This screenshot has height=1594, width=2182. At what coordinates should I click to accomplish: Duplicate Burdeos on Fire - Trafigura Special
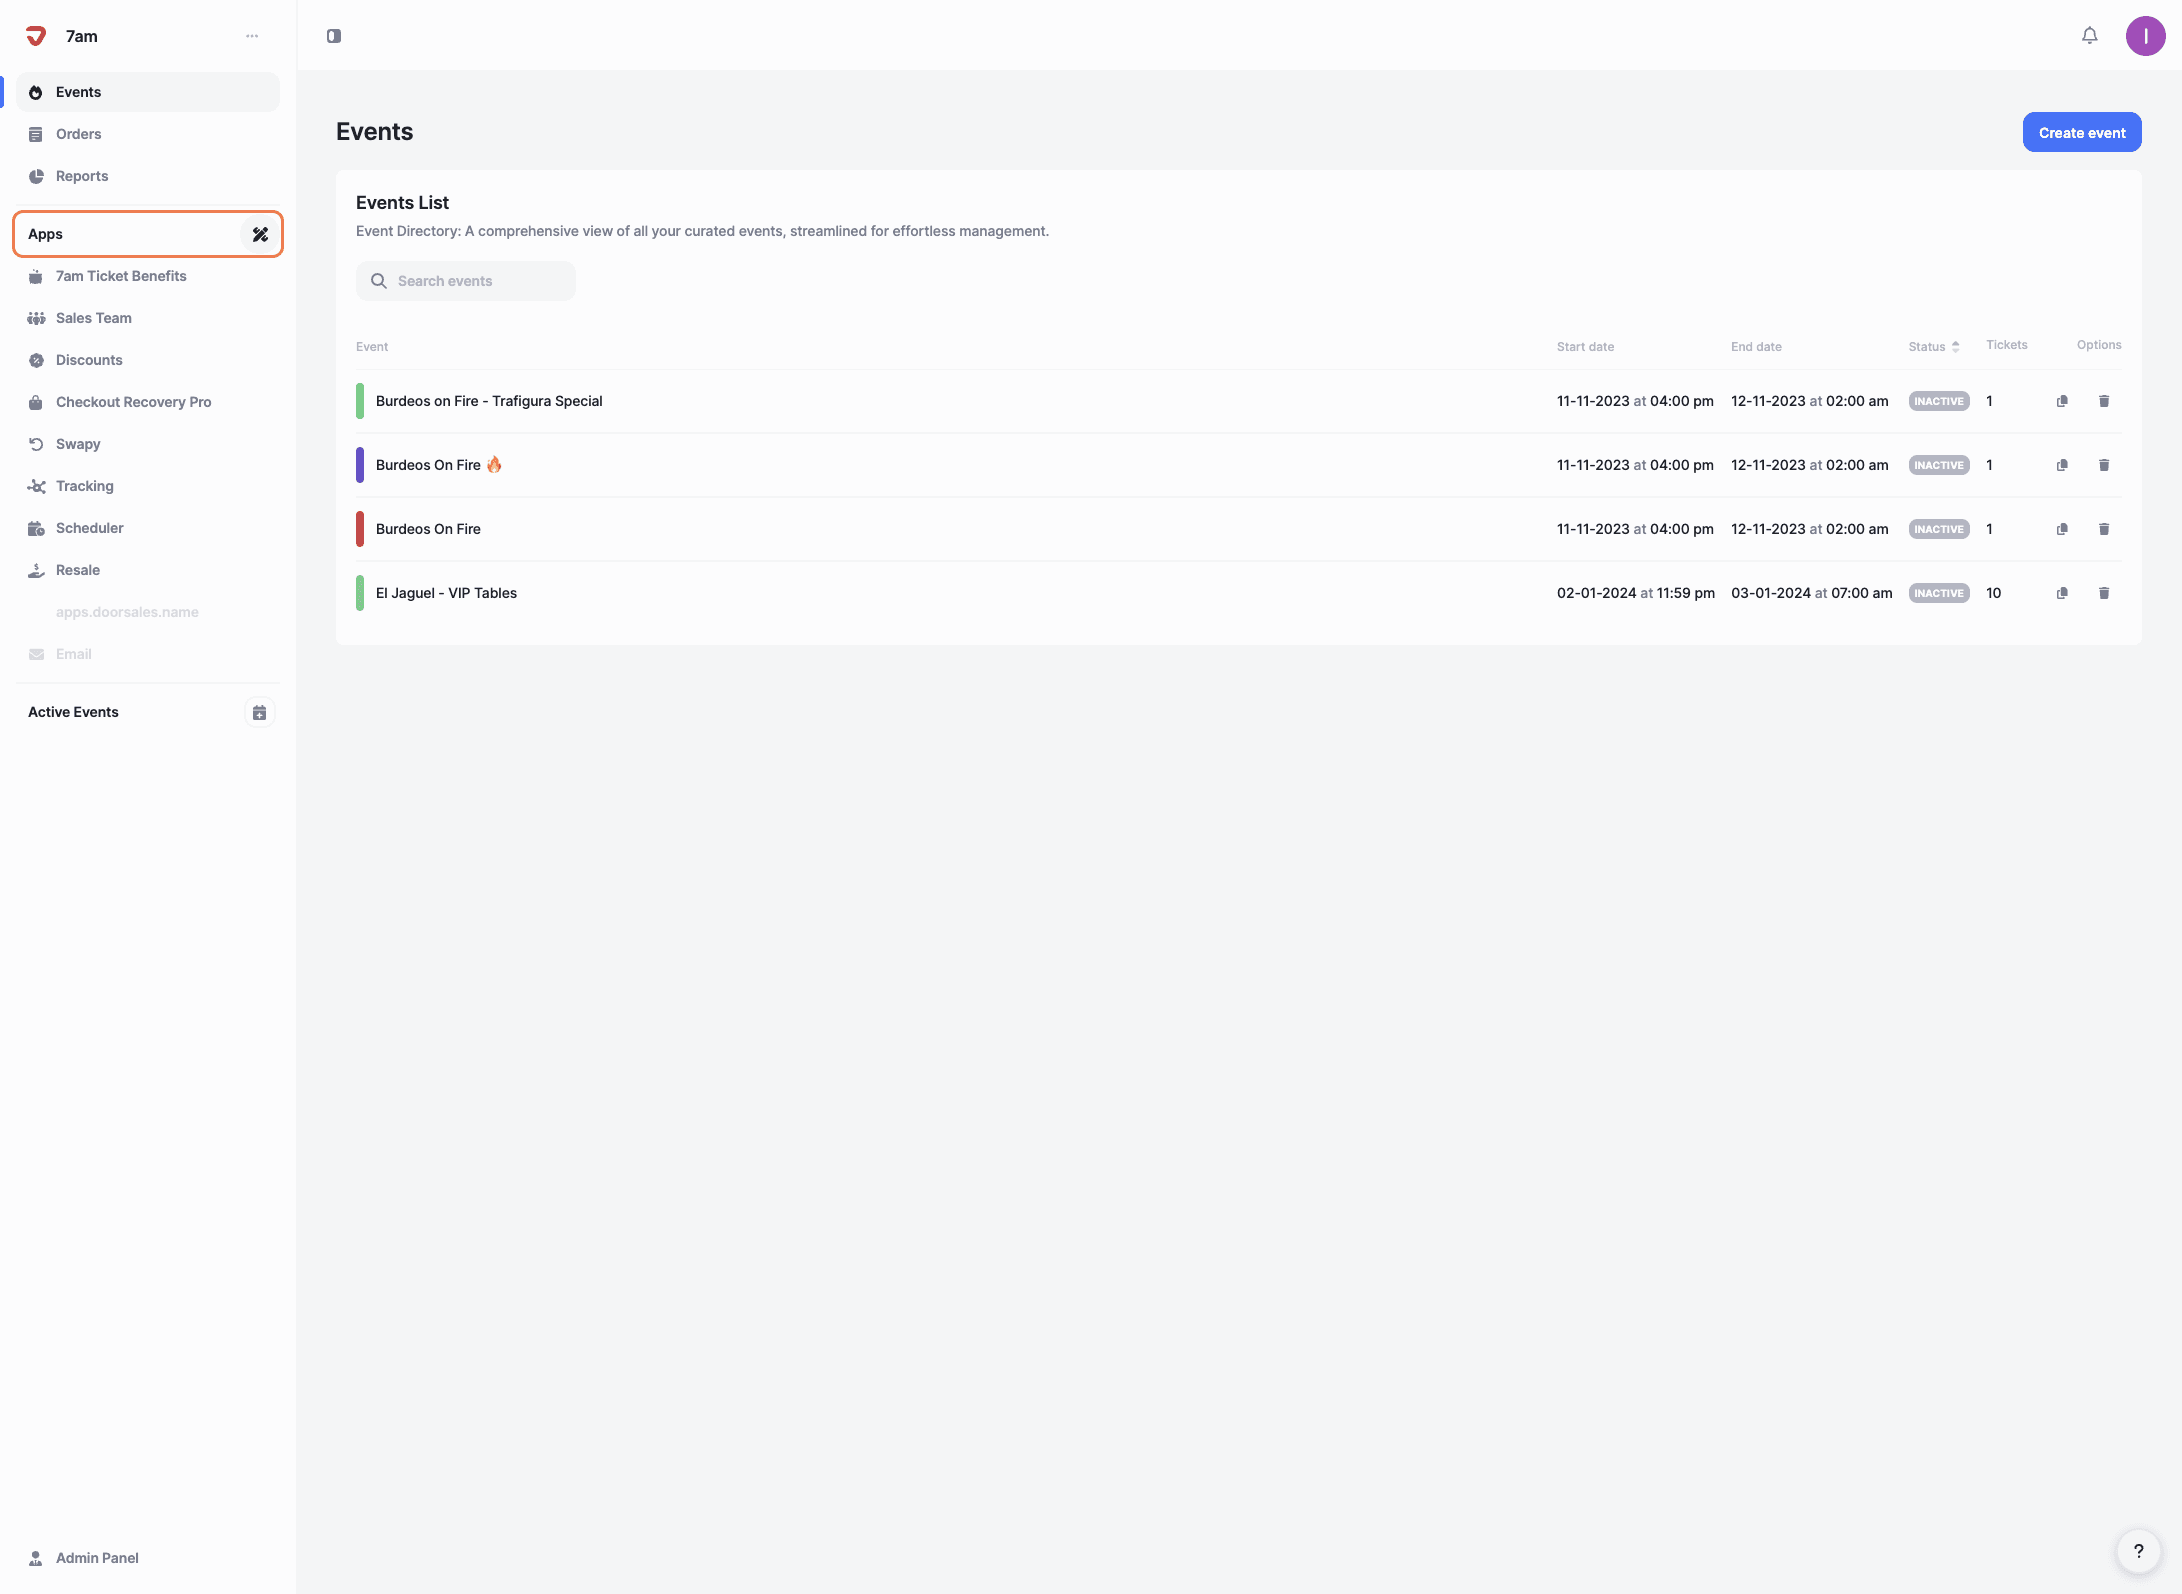(2062, 401)
